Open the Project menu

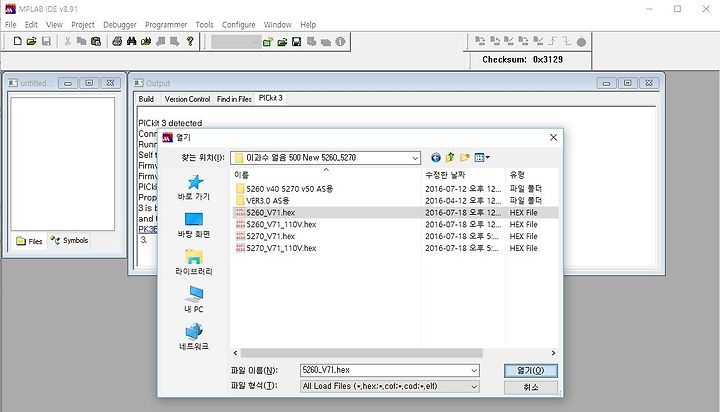pos(83,25)
